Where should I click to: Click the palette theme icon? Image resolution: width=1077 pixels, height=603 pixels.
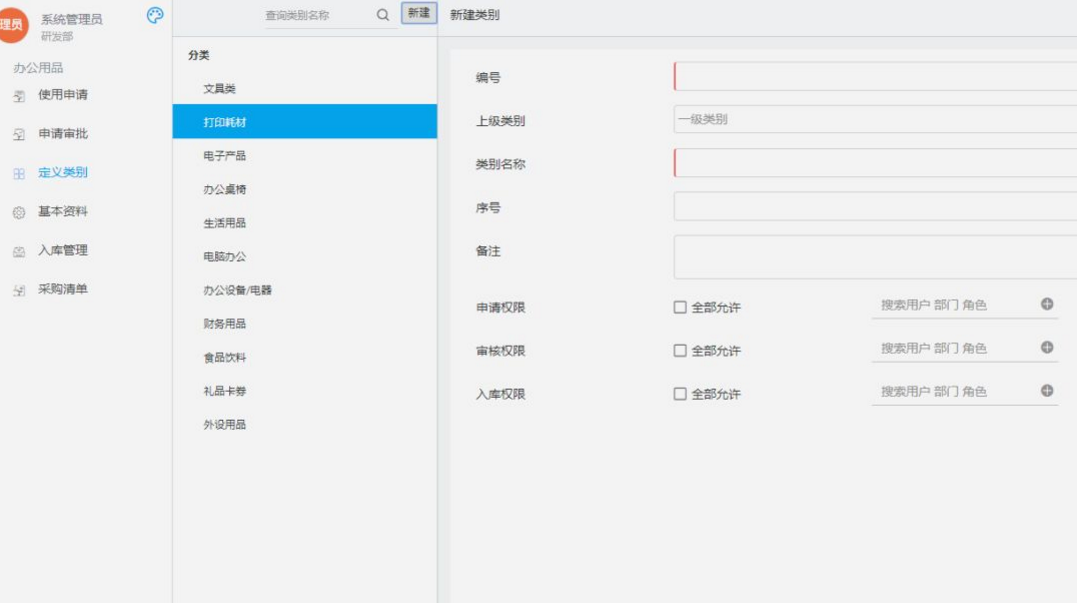tap(155, 15)
